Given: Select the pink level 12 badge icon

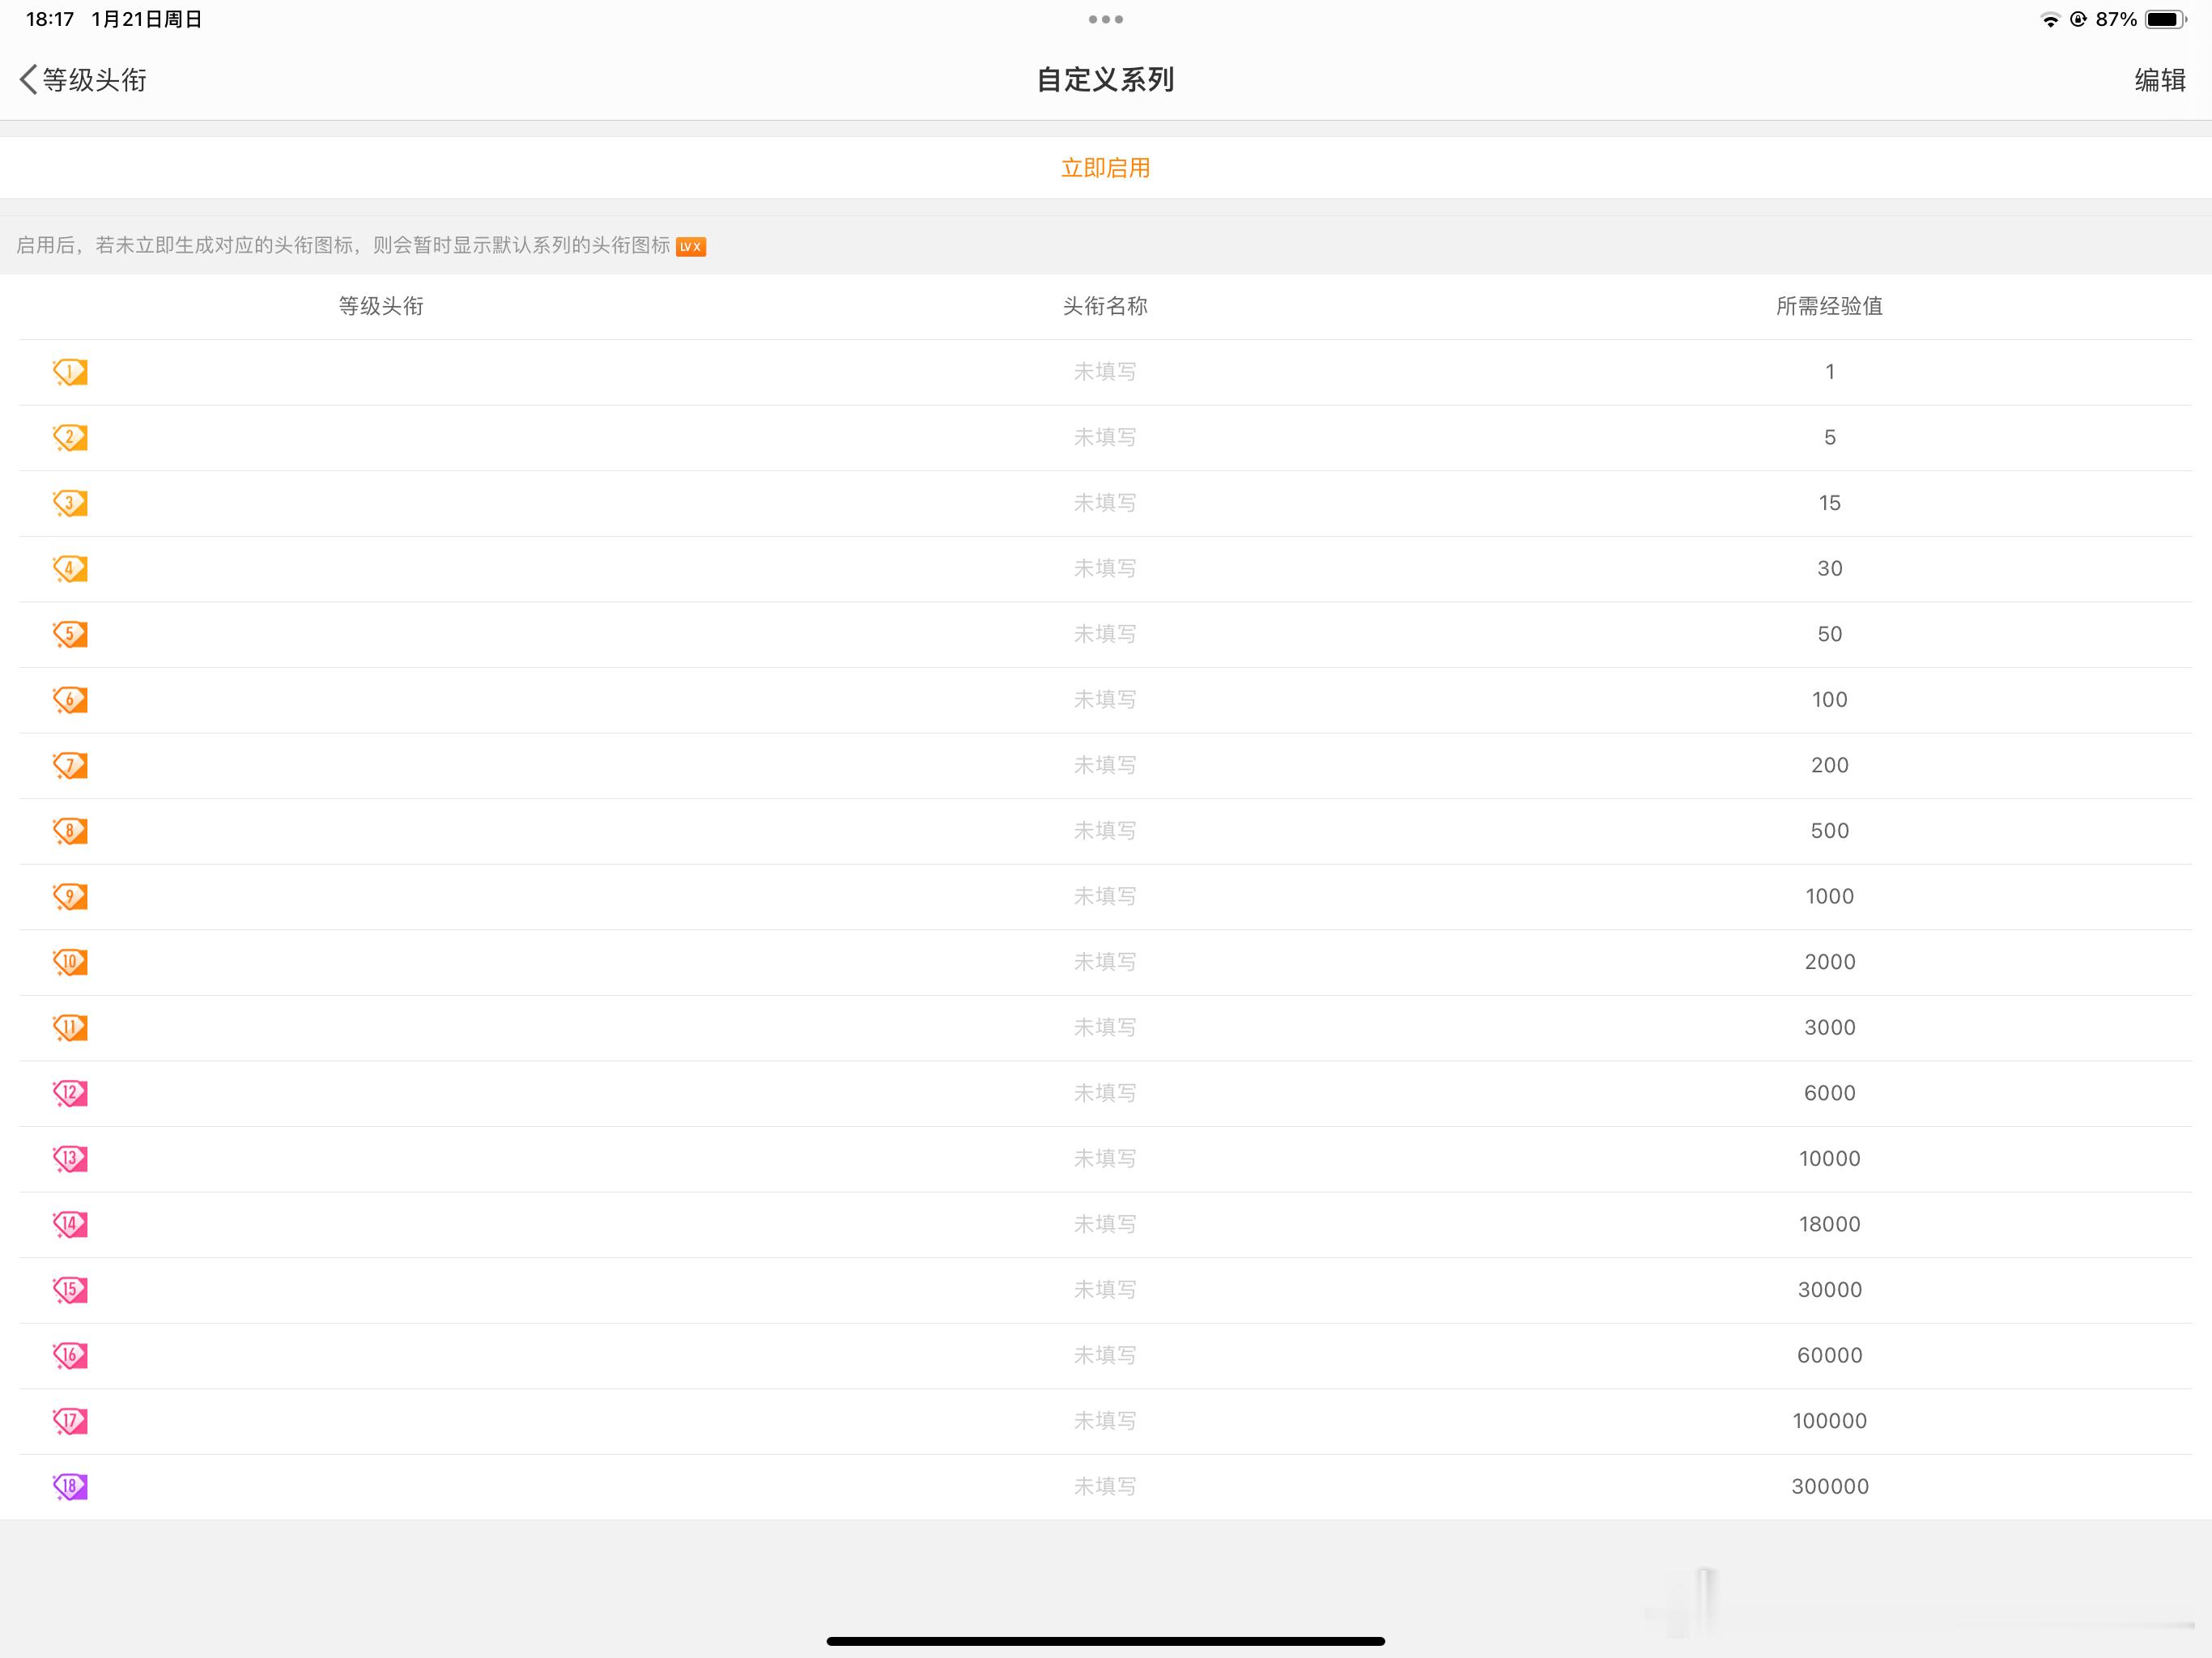Looking at the screenshot, I should click(70, 1093).
